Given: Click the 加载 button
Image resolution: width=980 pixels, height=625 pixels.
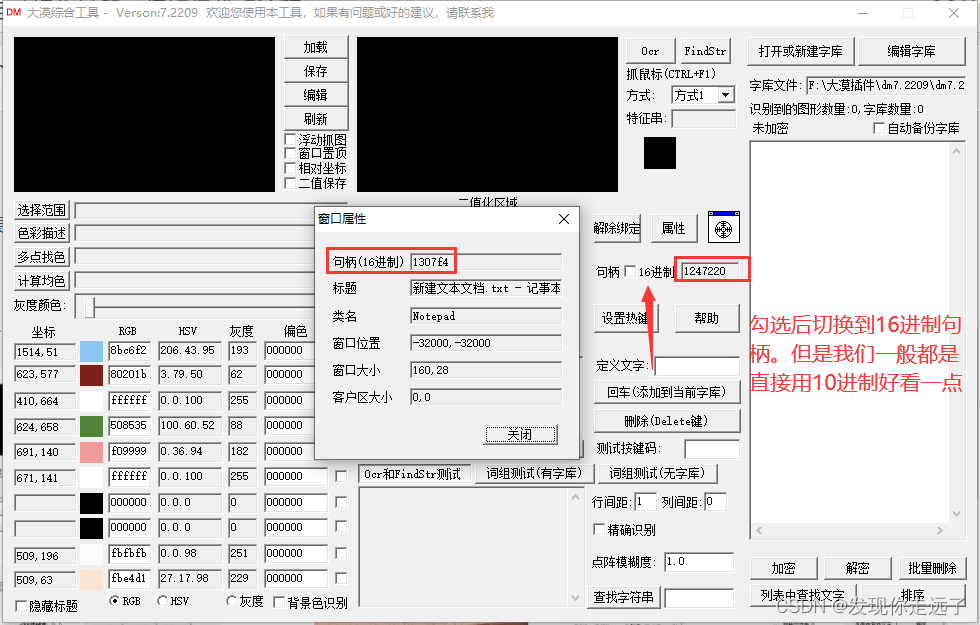Looking at the screenshot, I should pyautogui.click(x=316, y=47).
